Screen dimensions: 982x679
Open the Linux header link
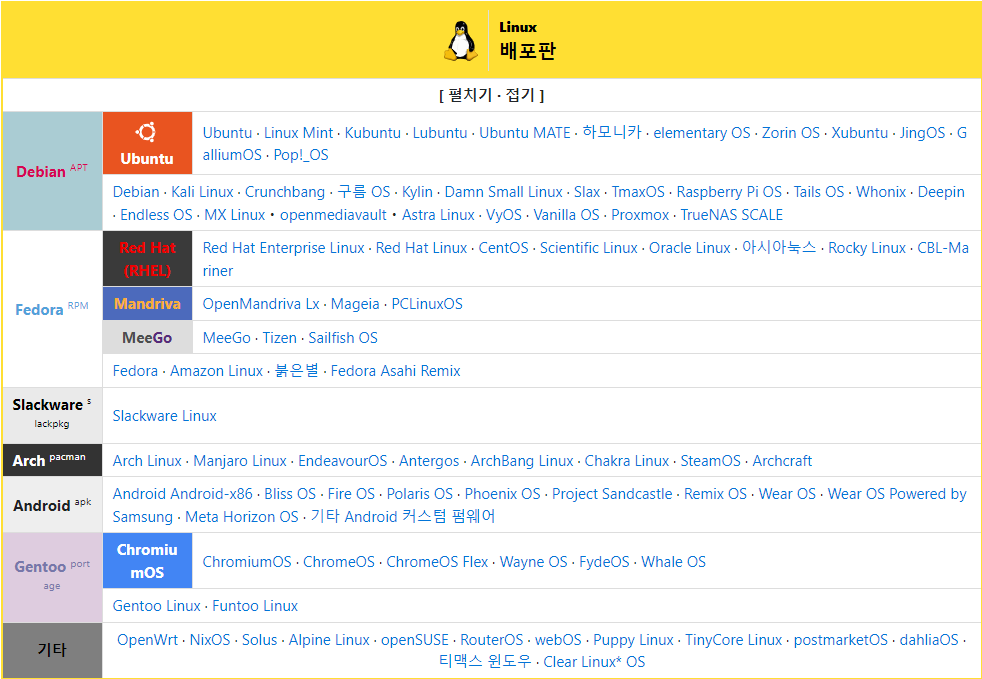tap(518, 27)
